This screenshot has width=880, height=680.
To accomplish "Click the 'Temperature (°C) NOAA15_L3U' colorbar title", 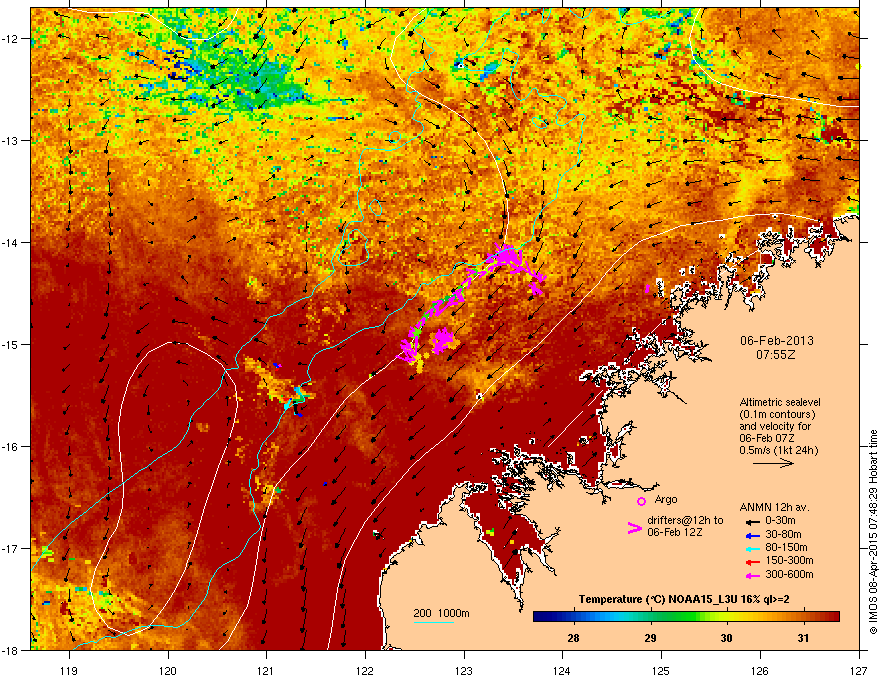I will point(657,599).
